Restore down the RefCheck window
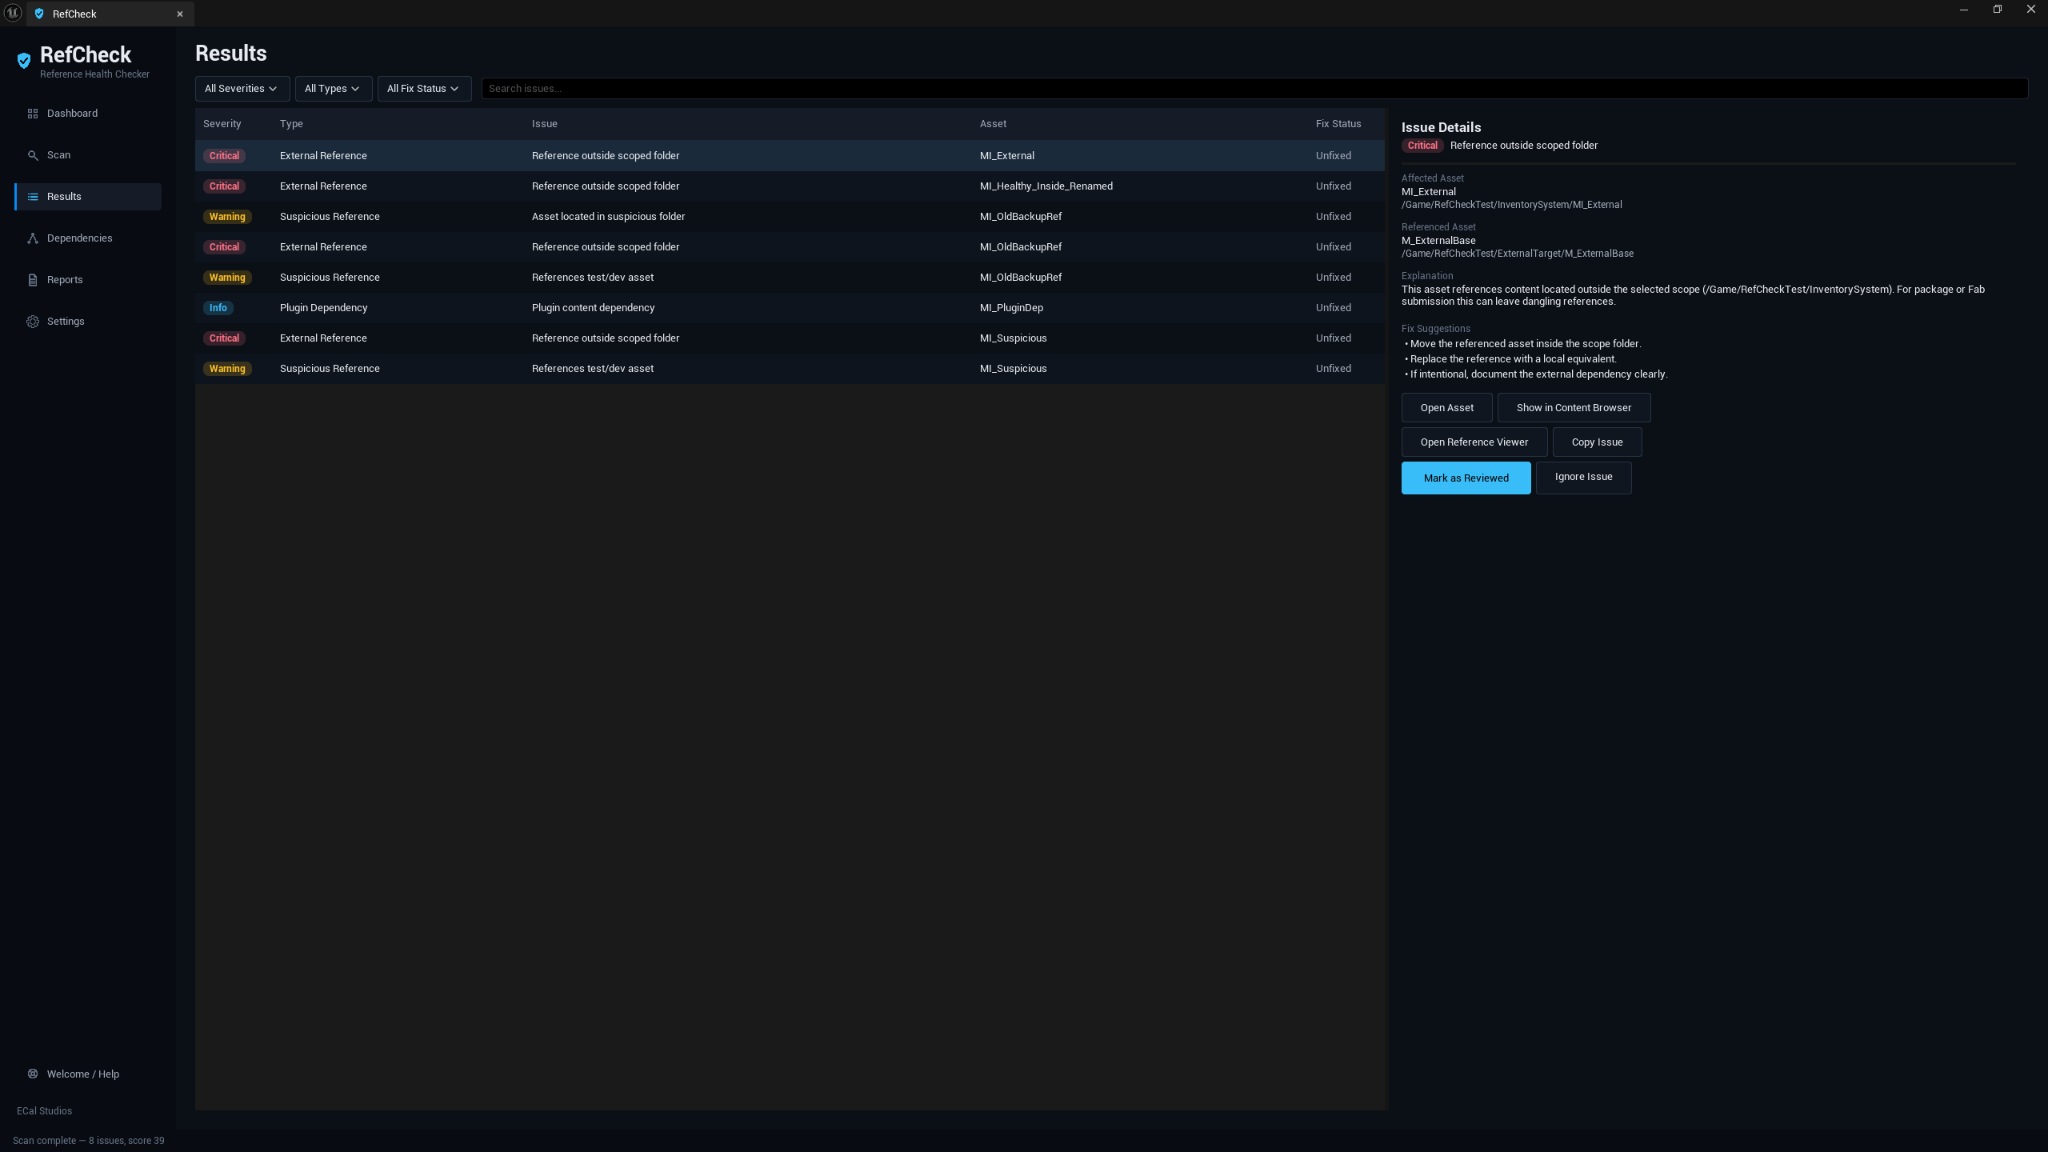The image size is (2048, 1152). click(x=1997, y=10)
